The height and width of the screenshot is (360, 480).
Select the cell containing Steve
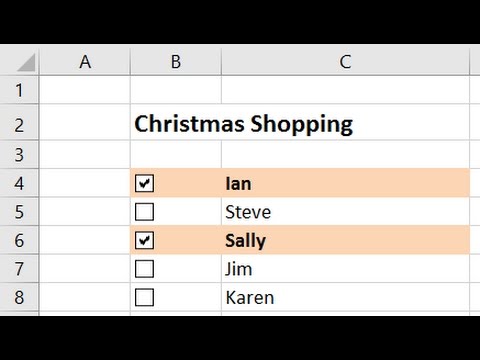click(x=345, y=212)
